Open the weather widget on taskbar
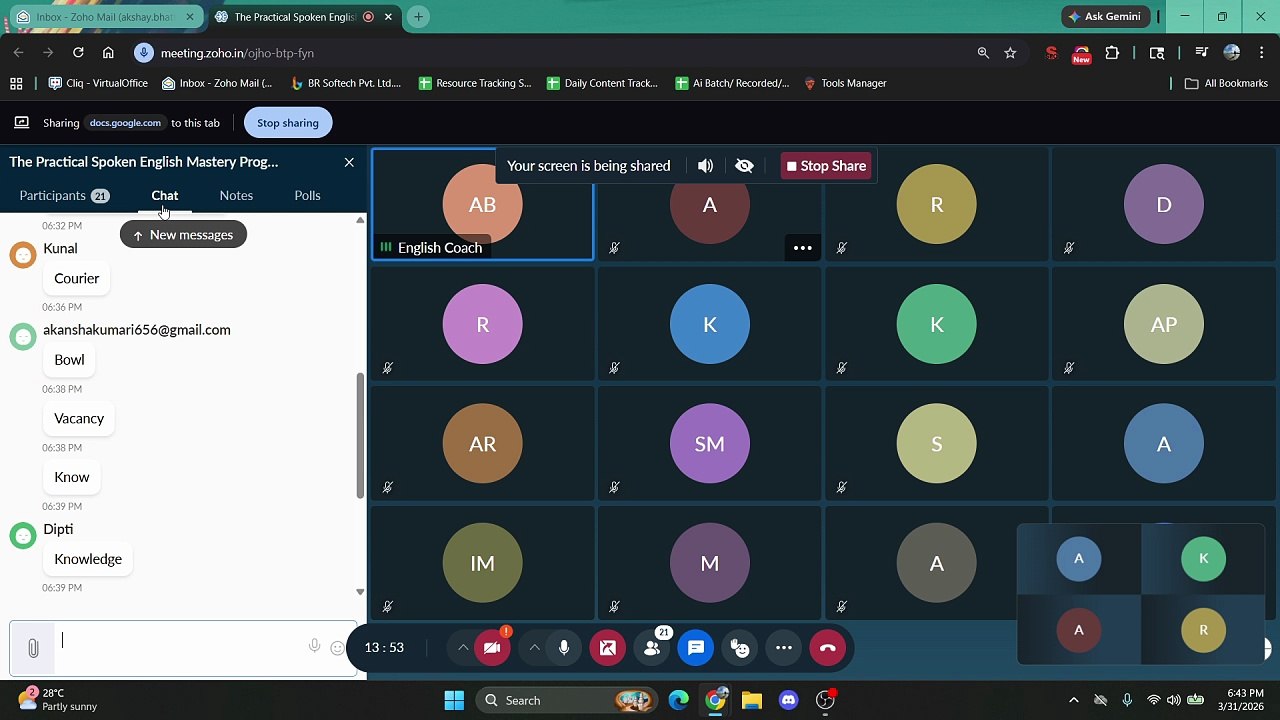This screenshot has width=1280, height=720. click(58, 700)
